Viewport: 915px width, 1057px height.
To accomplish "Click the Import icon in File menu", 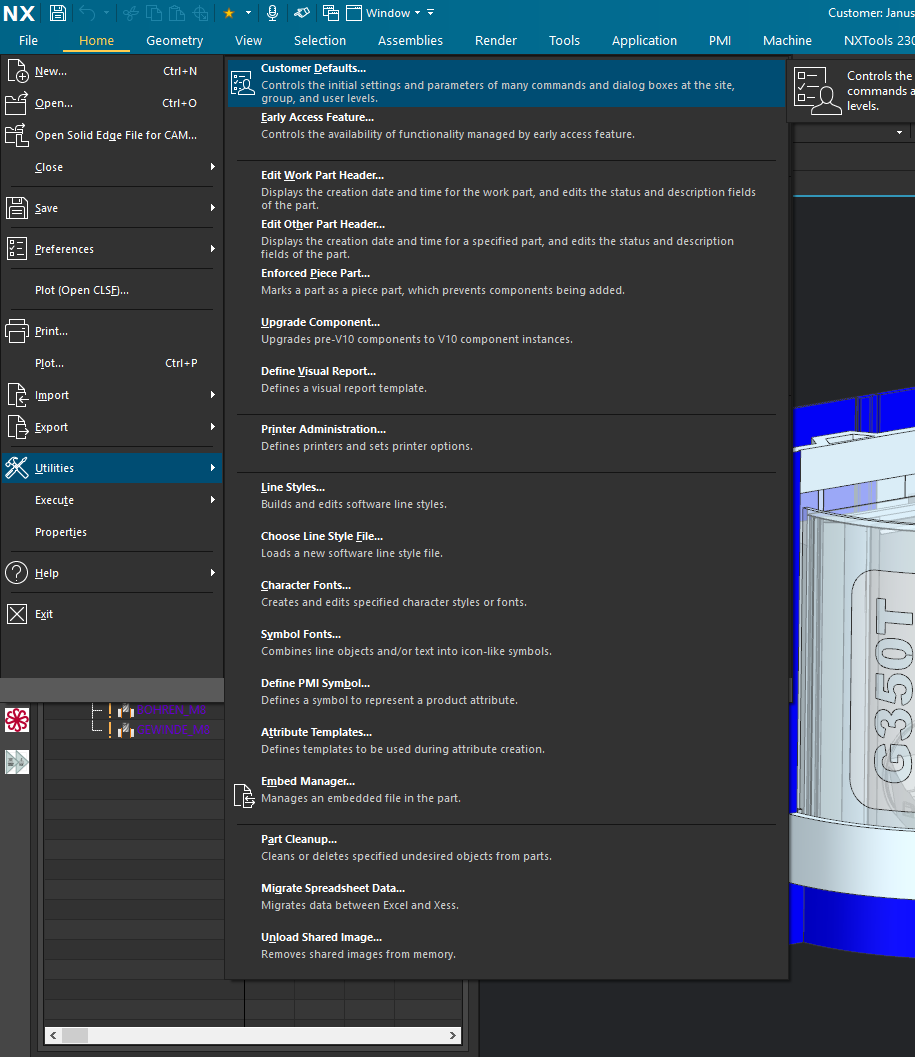I will (17, 395).
